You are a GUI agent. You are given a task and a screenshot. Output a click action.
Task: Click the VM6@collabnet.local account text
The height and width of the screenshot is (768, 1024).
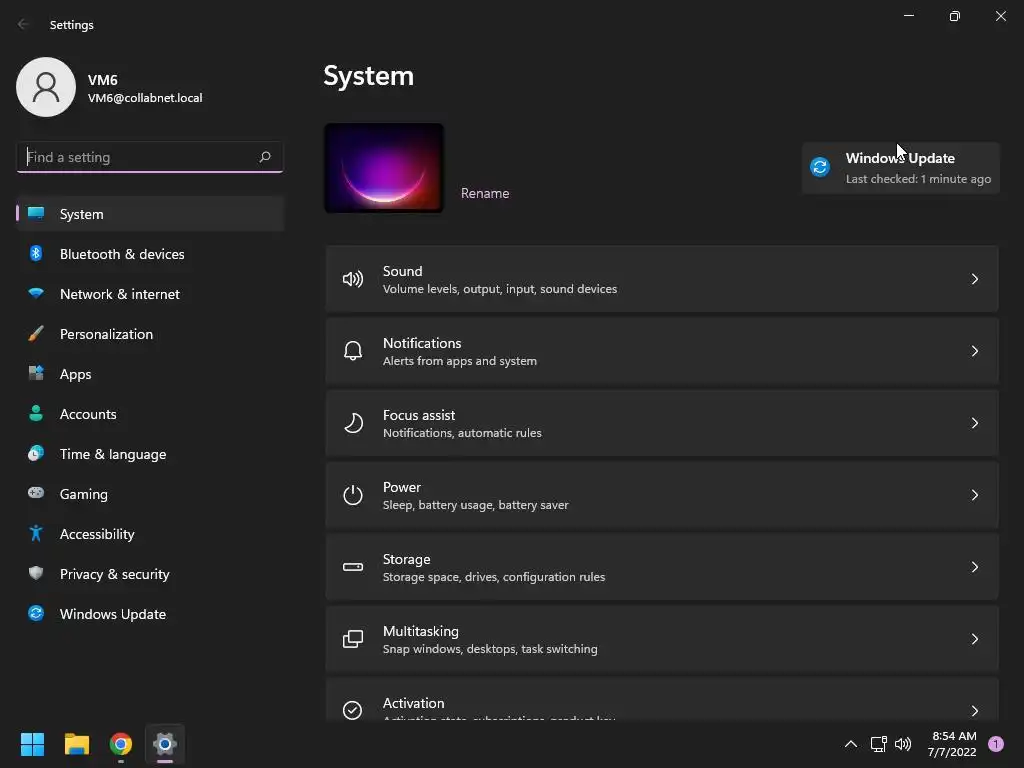point(145,98)
